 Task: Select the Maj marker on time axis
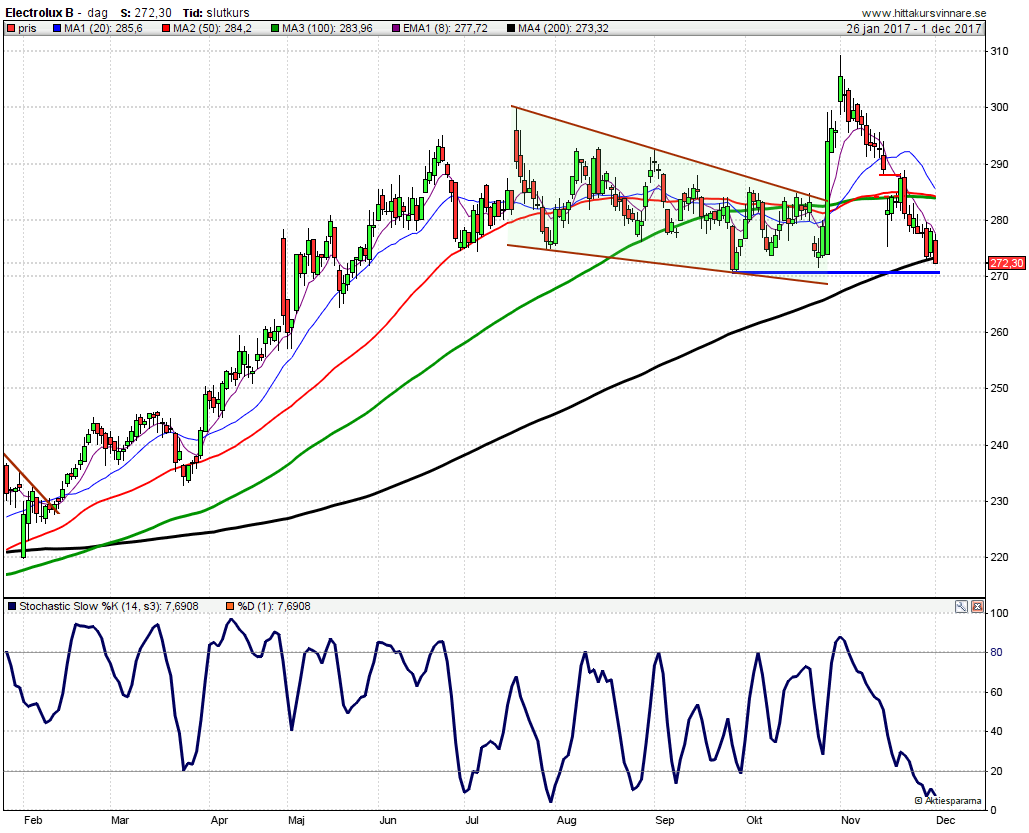(297, 821)
